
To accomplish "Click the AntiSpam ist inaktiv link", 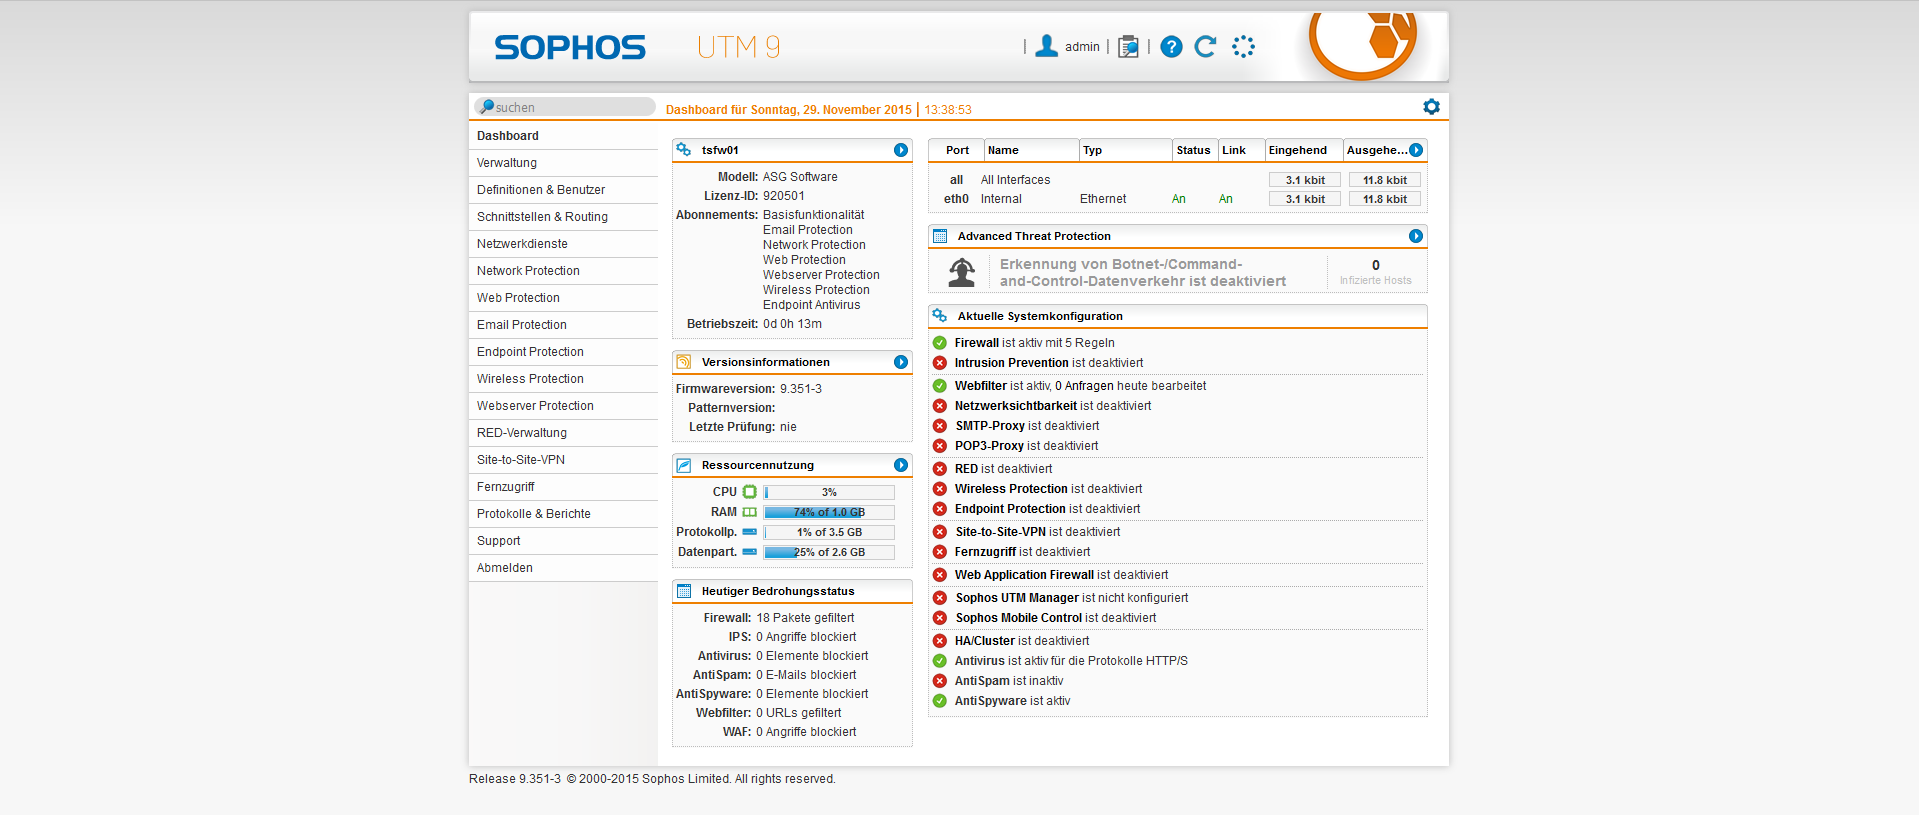I will click(x=1009, y=681).
